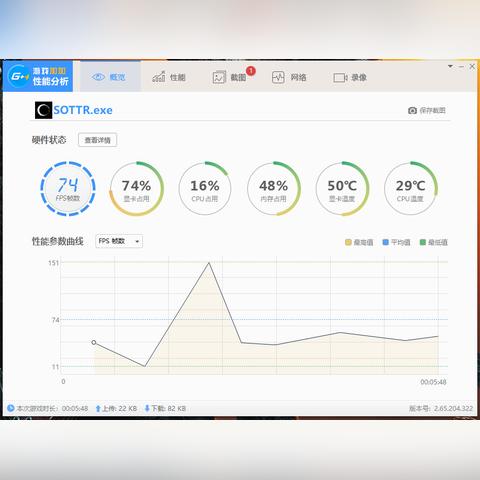Toggle the blue 平均值 legend item
This screenshot has height=480, width=480.
(396, 242)
